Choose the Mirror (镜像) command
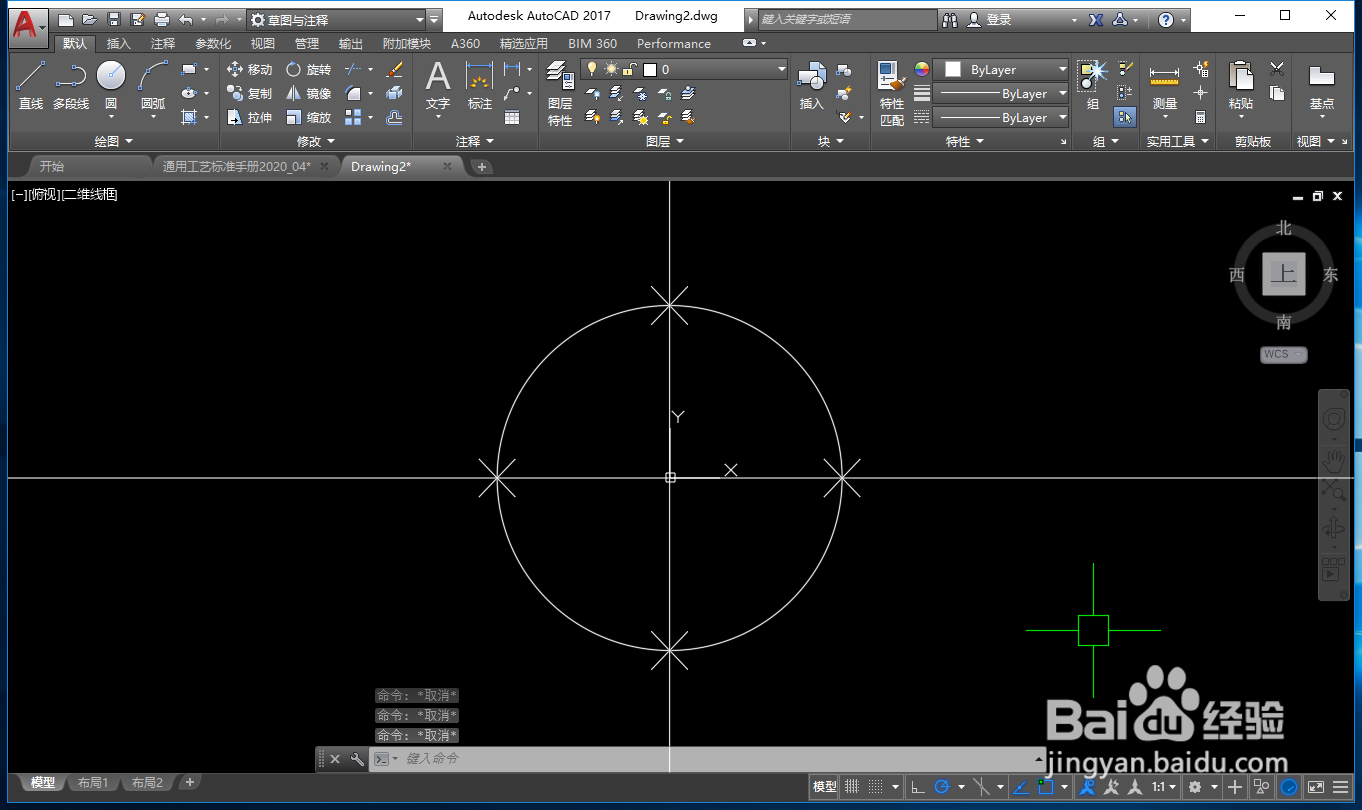Screen dimensions: 1362x810 [308, 93]
